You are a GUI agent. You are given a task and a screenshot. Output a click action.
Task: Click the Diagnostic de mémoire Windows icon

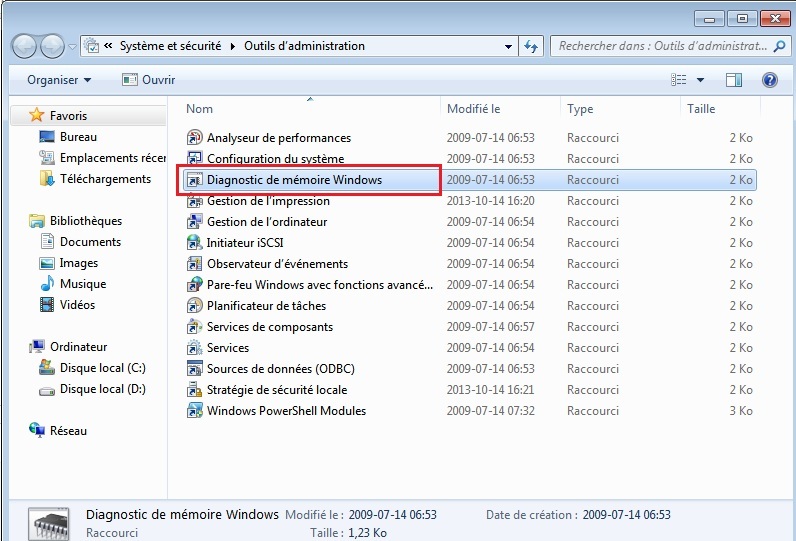click(x=194, y=180)
